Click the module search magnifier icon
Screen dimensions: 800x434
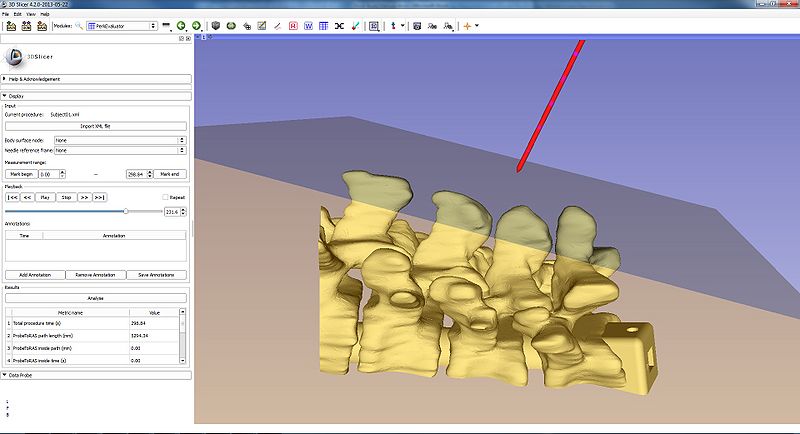pyautogui.click(x=78, y=25)
